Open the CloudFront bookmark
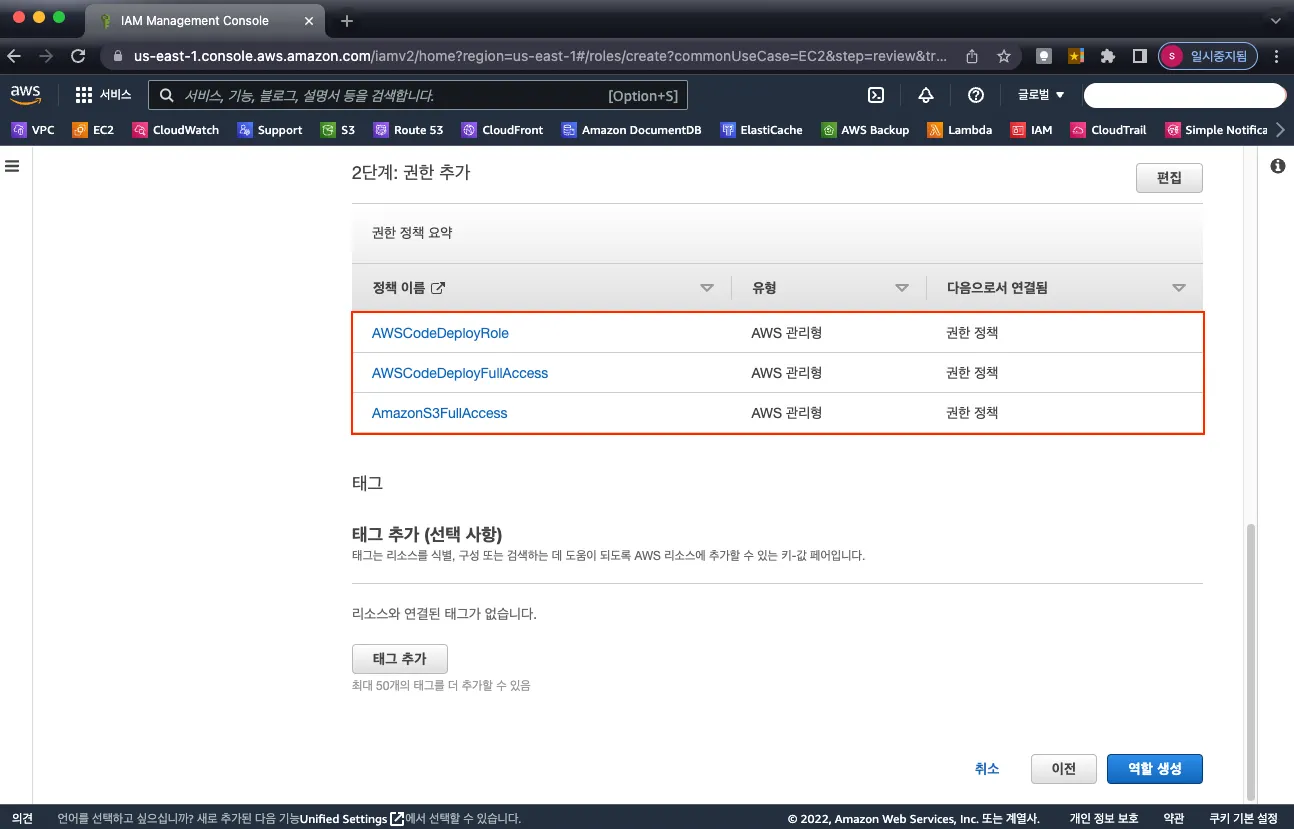This screenshot has width=1294, height=829. [x=502, y=130]
